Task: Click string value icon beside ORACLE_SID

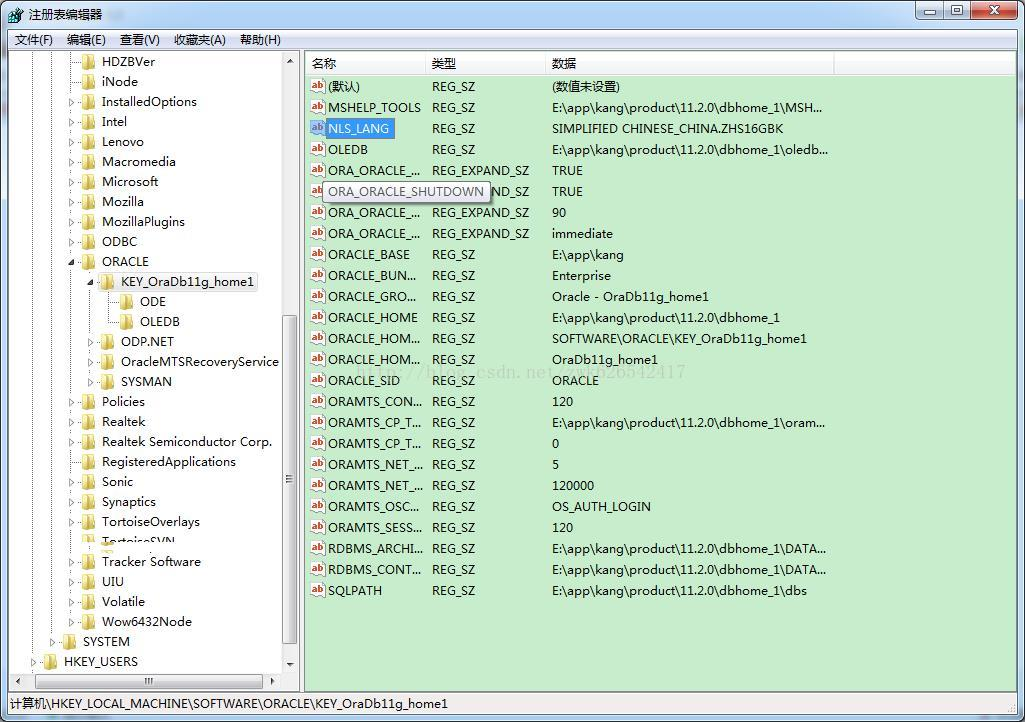Action: click(x=318, y=381)
